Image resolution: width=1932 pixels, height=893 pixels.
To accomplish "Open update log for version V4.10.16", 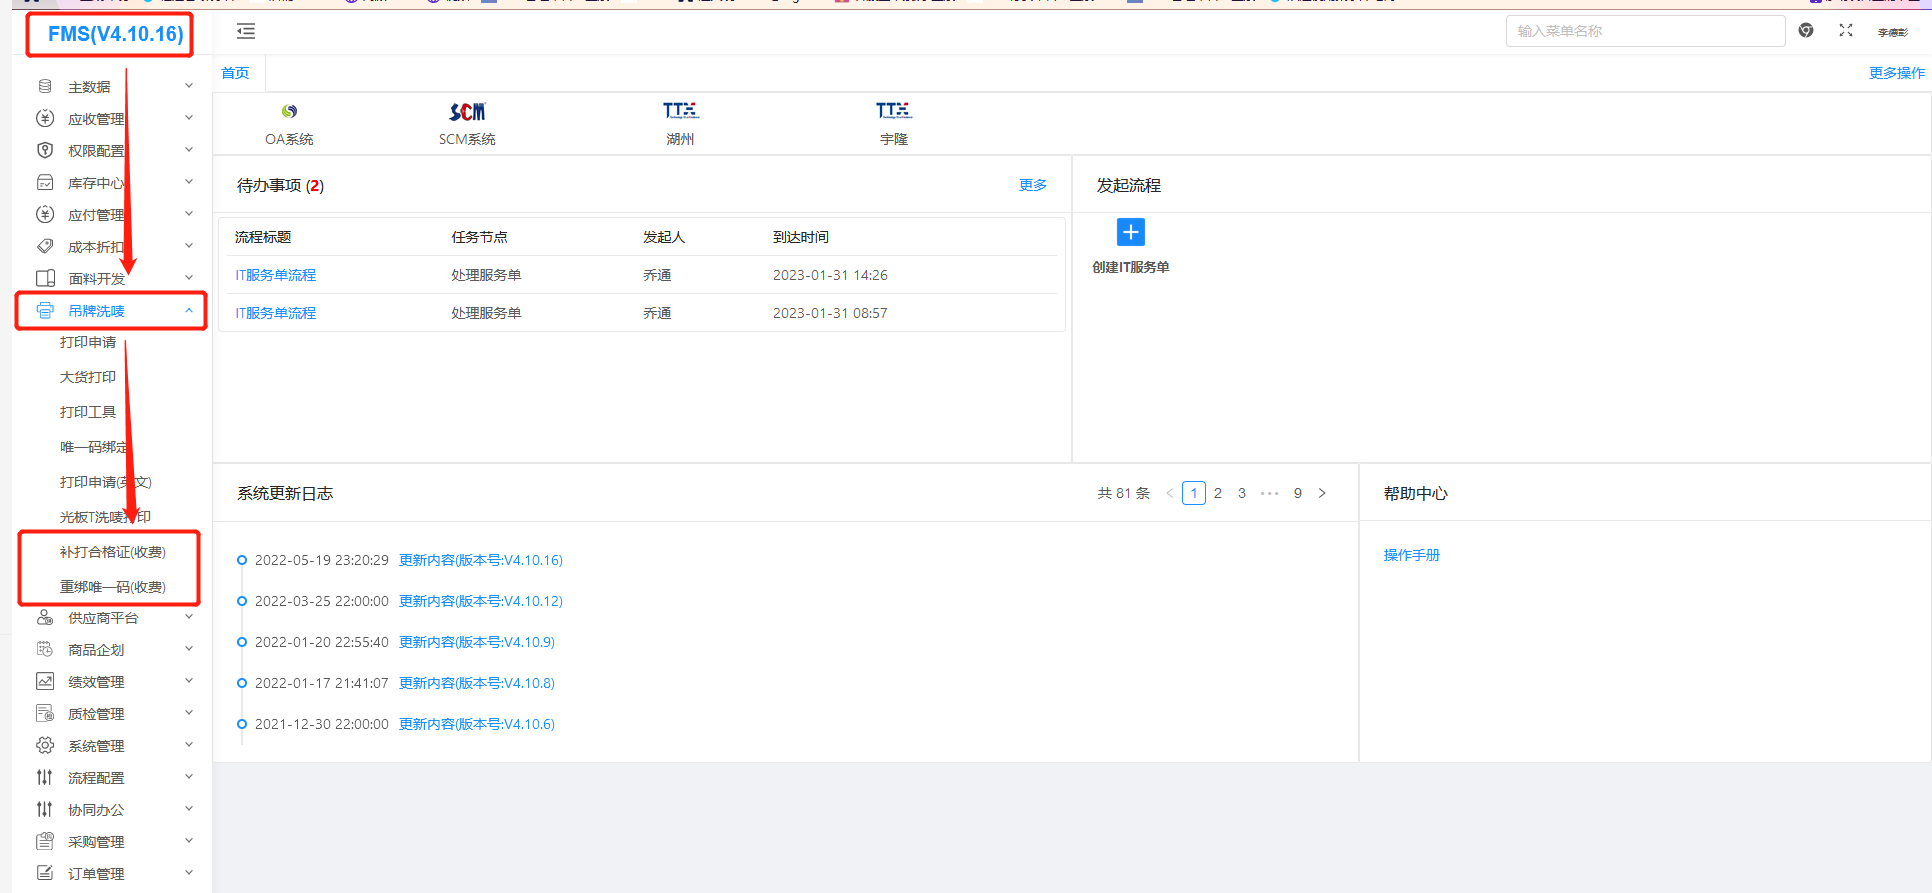I will point(481,560).
